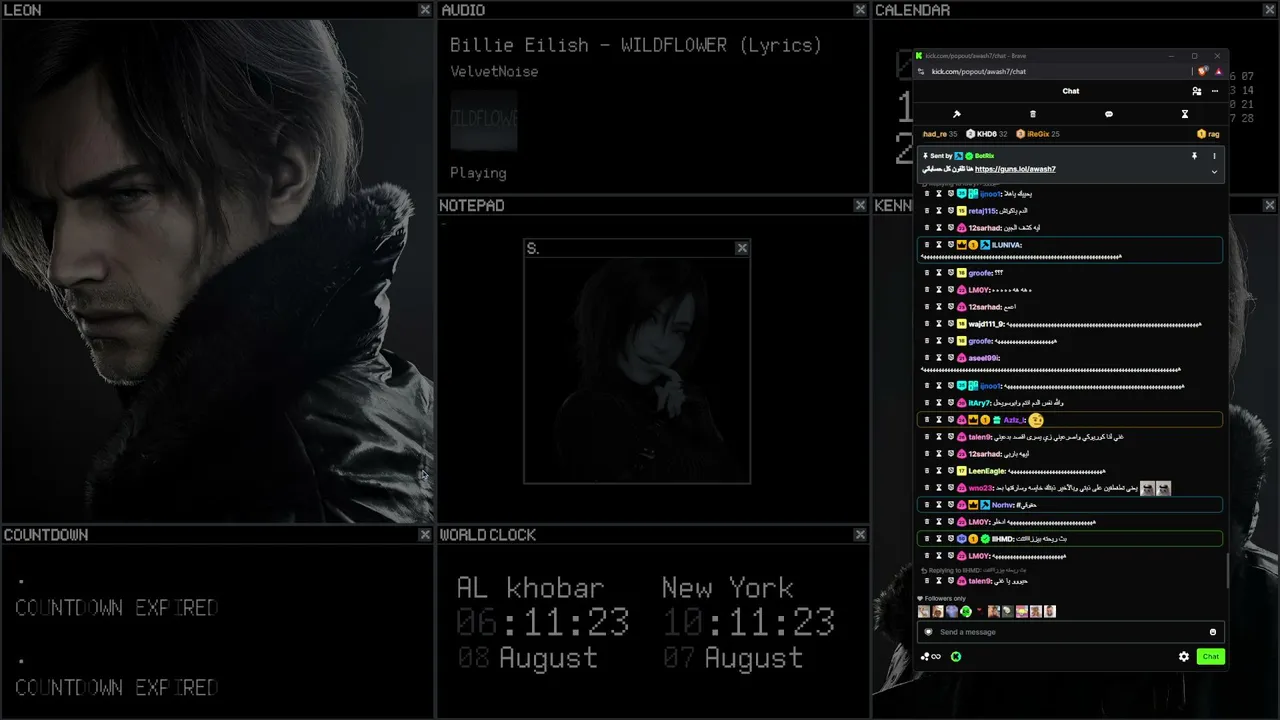This screenshot has width=1280, height=720.
Task: Delete aseel99i's message with trash icon
Action: [x=927, y=358]
